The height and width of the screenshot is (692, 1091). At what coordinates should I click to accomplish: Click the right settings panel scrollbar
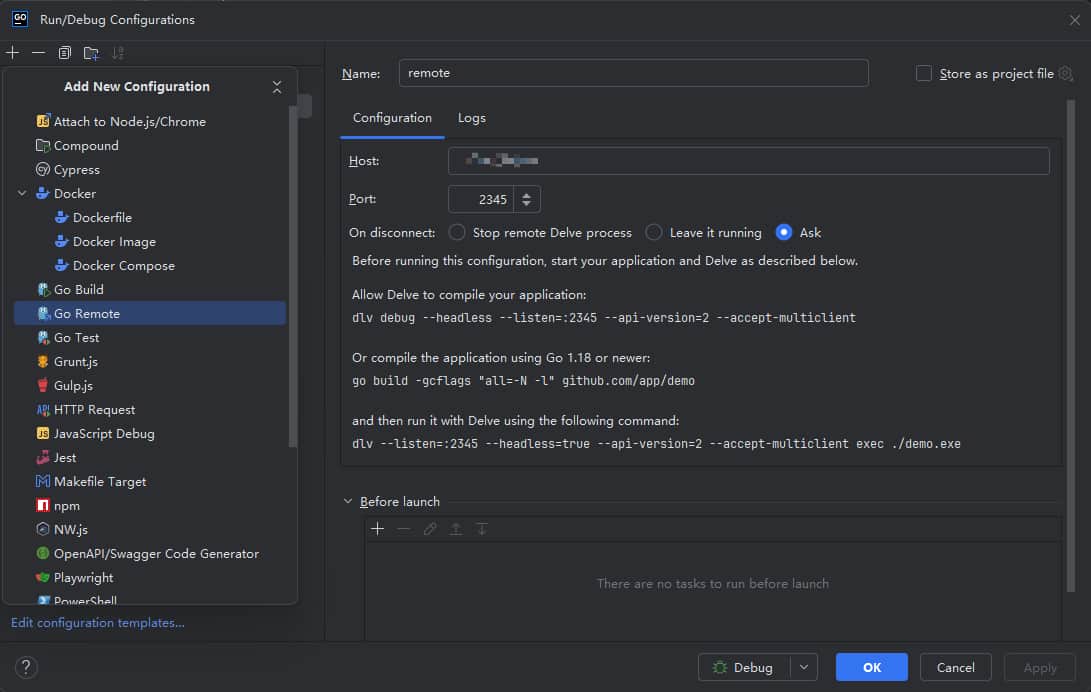tap(1071, 346)
